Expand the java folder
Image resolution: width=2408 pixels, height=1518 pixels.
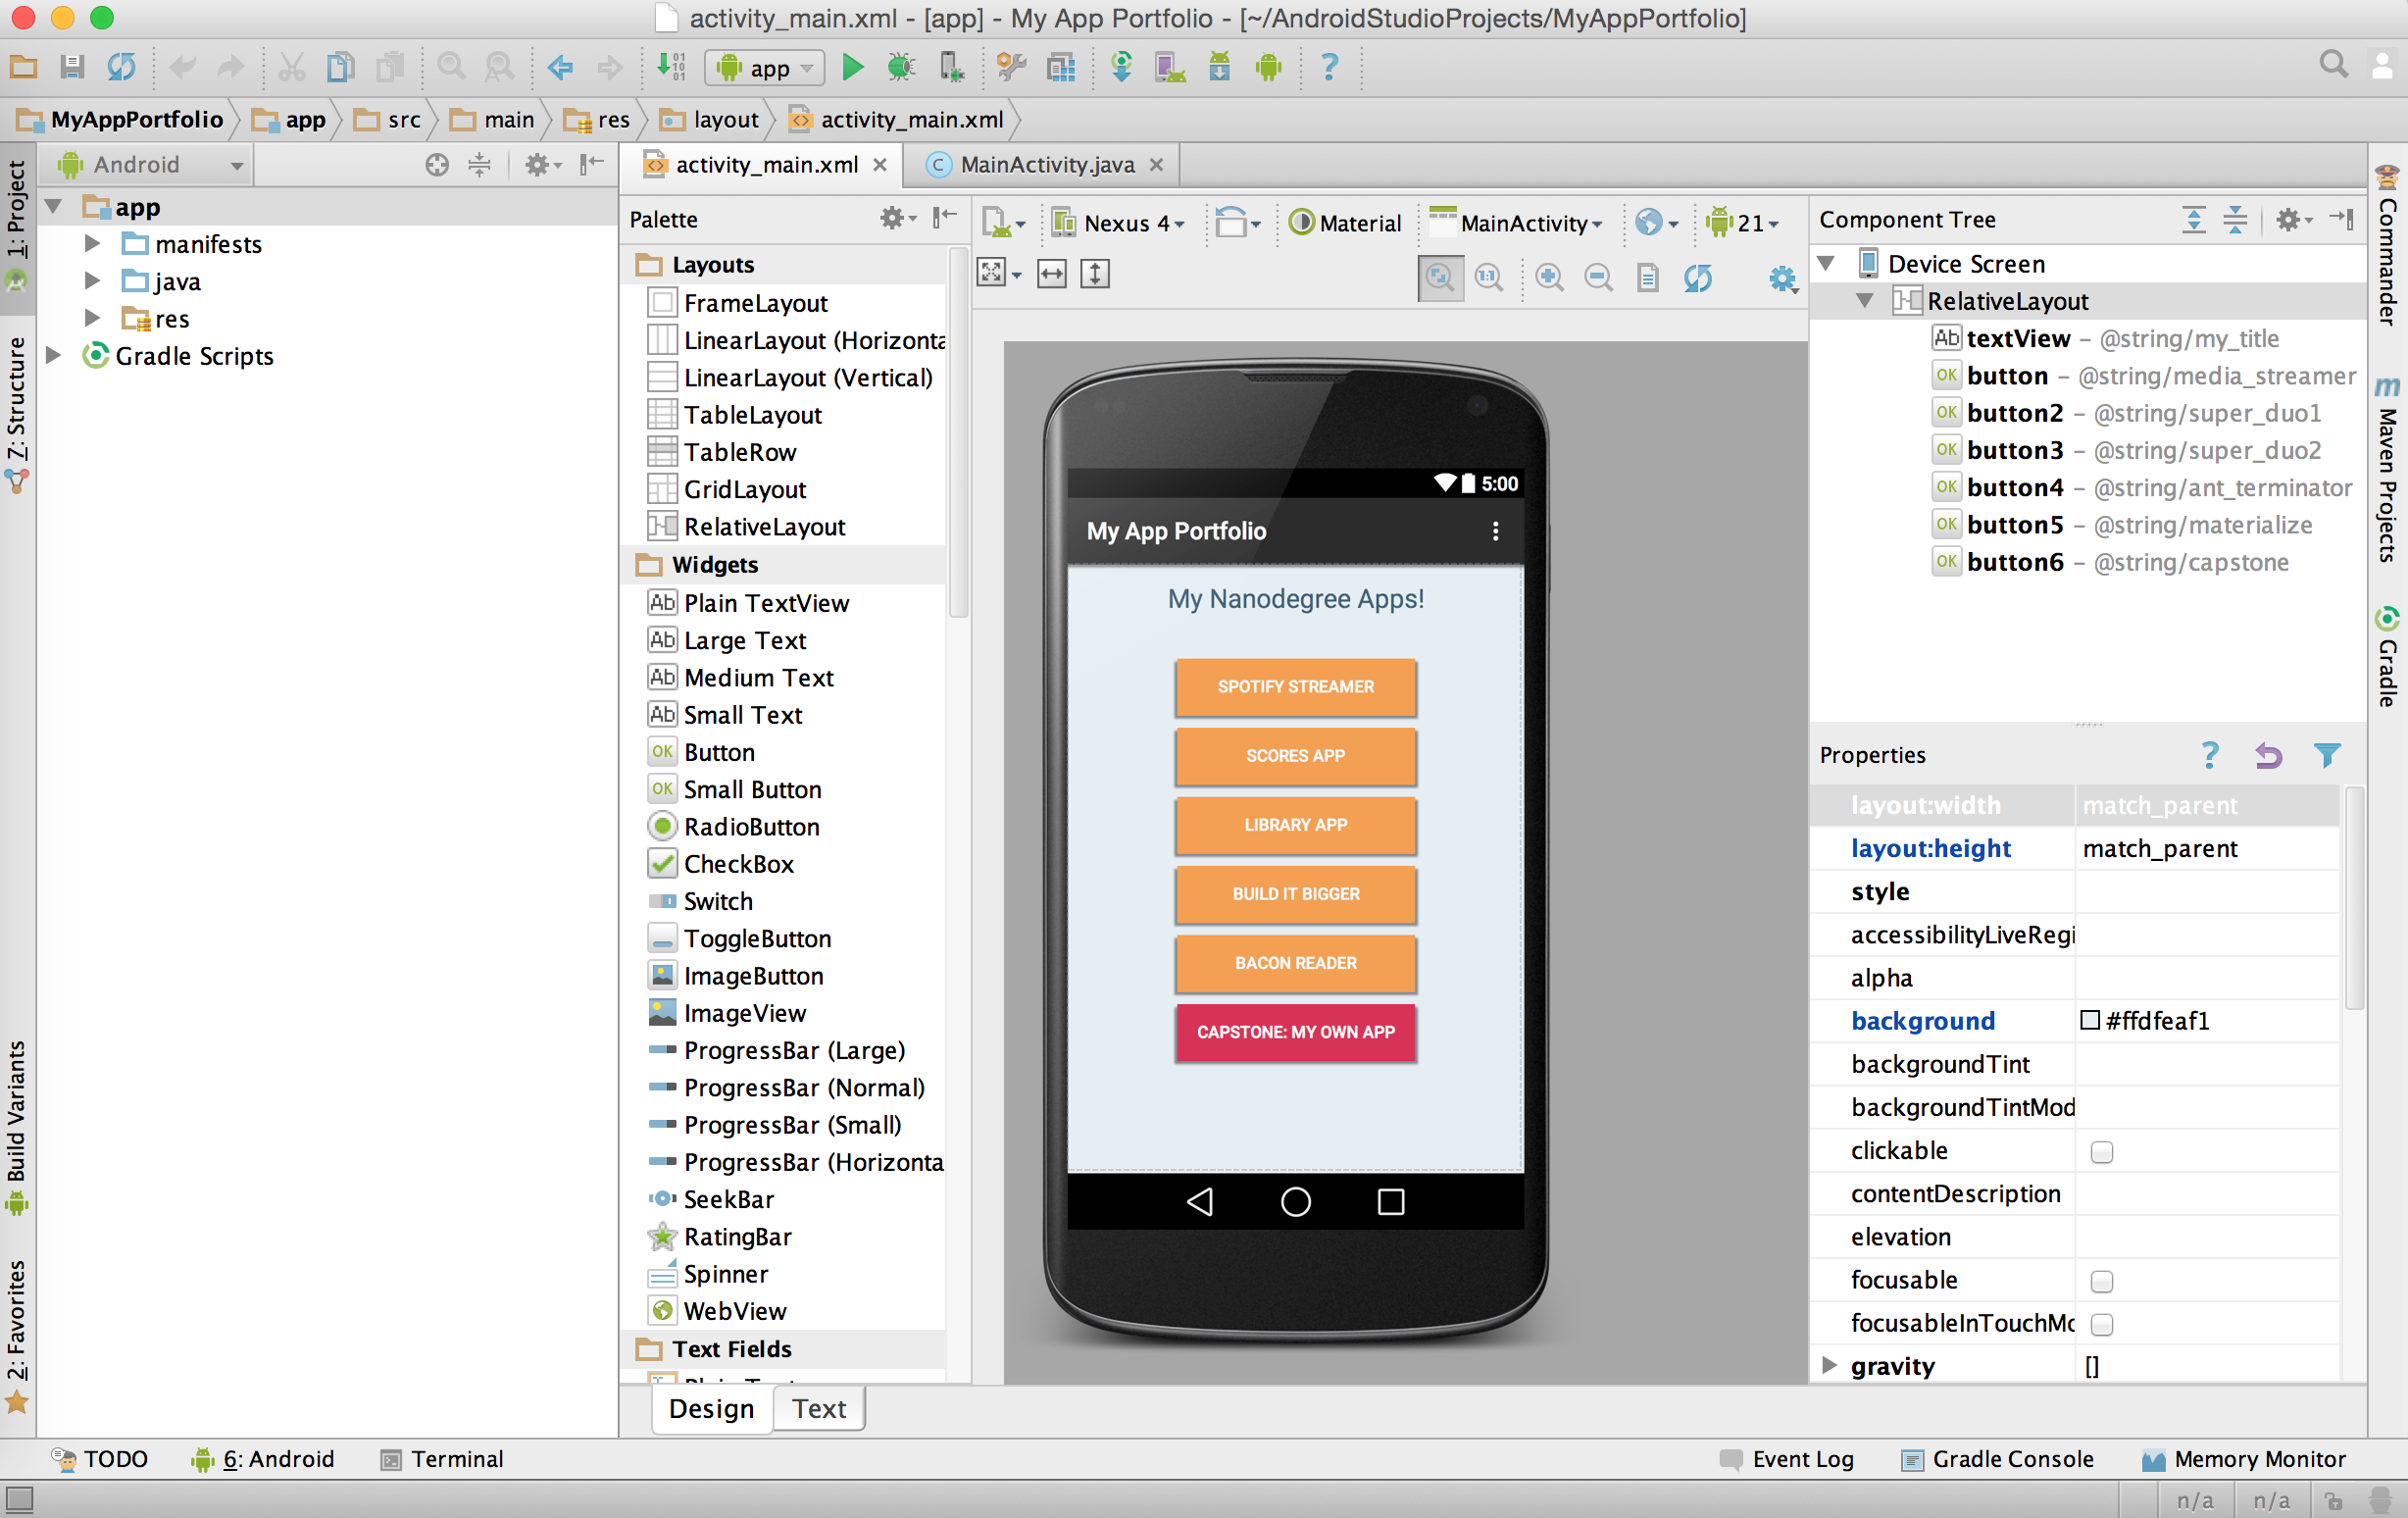(91, 281)
